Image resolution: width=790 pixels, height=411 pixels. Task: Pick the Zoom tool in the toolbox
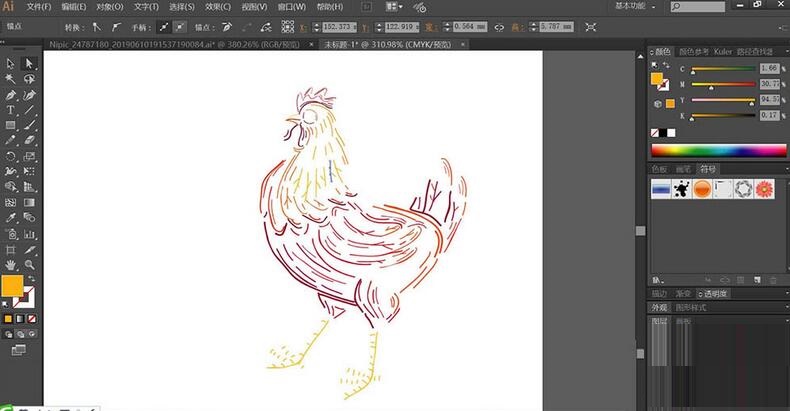click(x=29, y=264)
